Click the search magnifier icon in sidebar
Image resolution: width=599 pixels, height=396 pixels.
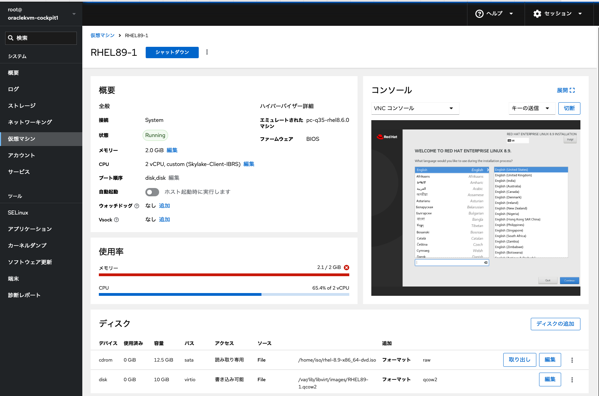pyautogui.click(x=11, y=38)
